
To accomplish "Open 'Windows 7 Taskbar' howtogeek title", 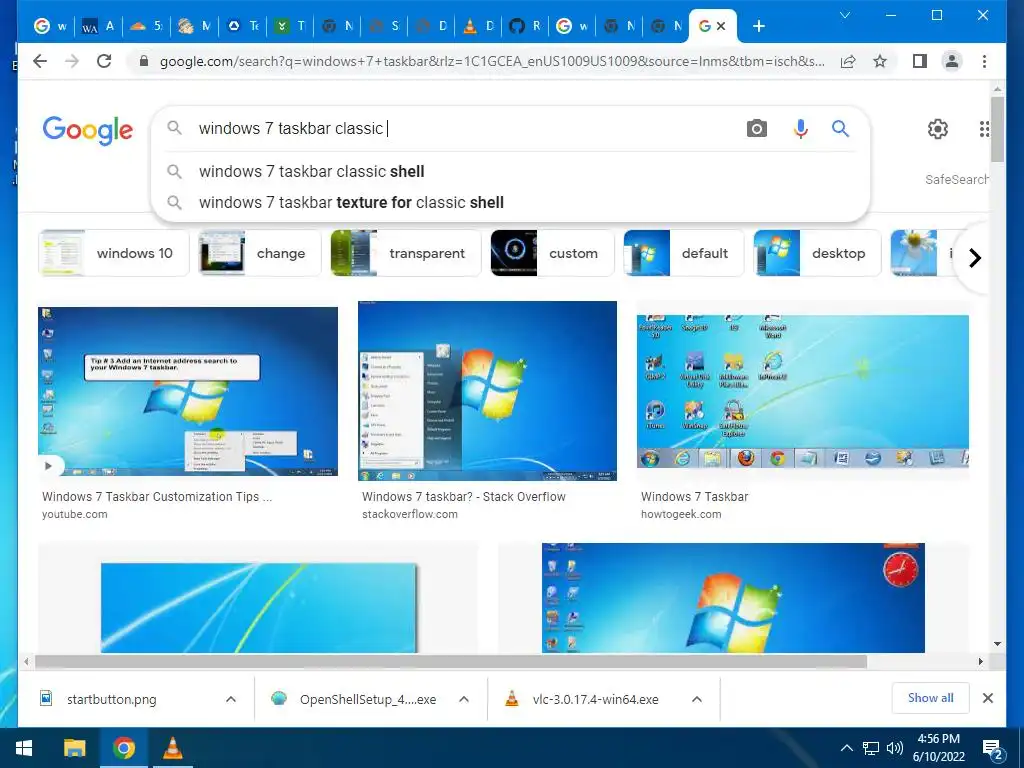I will click(694, 497).
